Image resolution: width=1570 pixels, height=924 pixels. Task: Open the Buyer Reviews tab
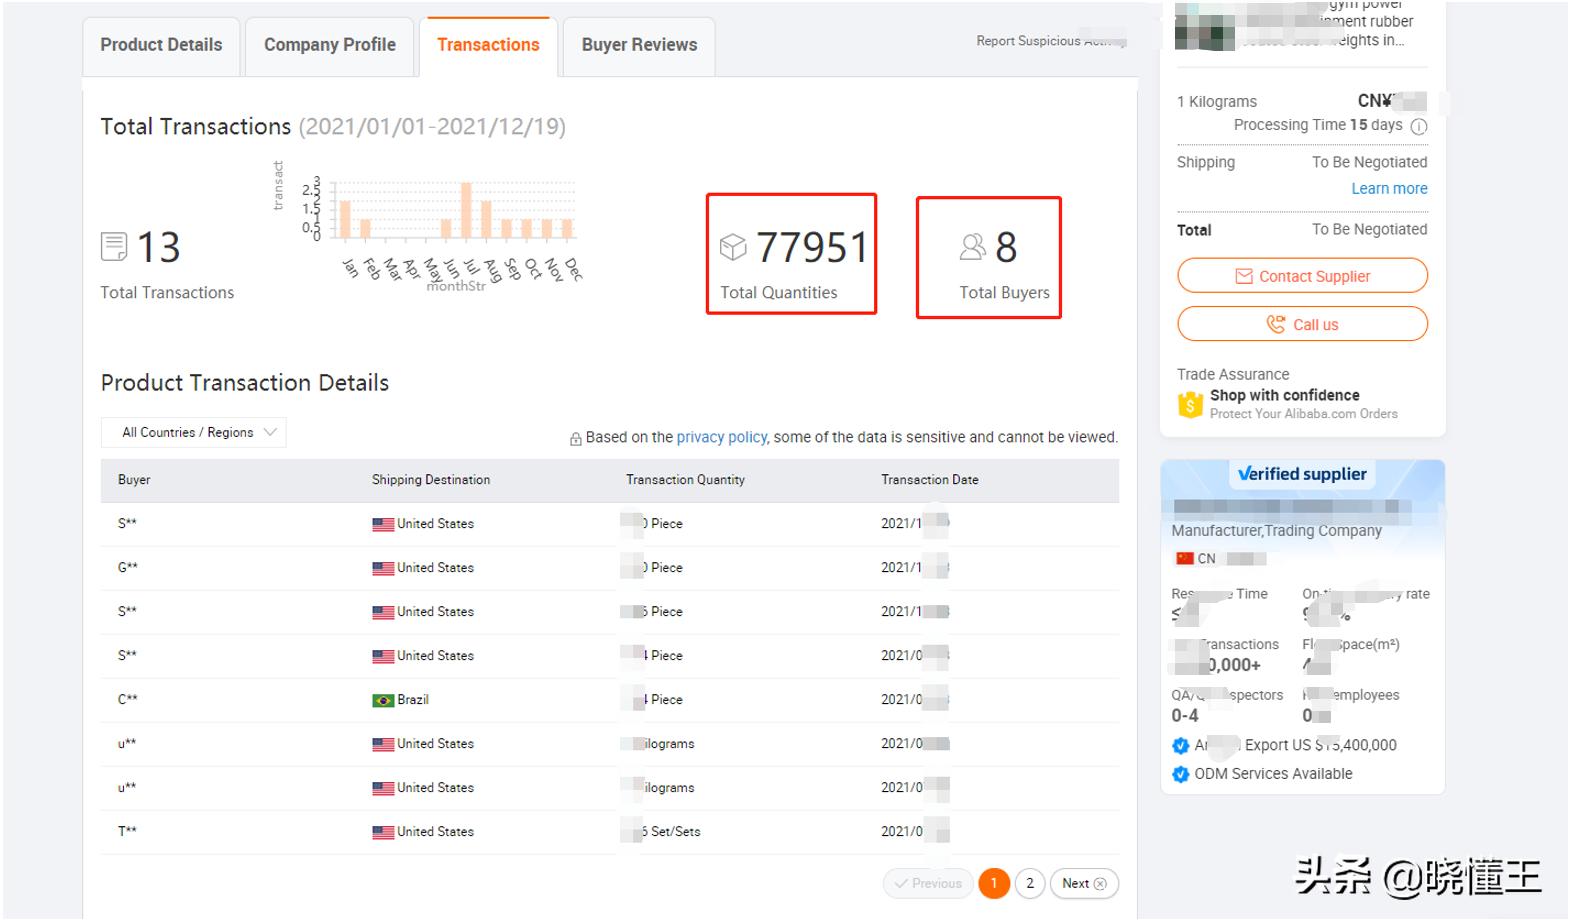(639, 45)
